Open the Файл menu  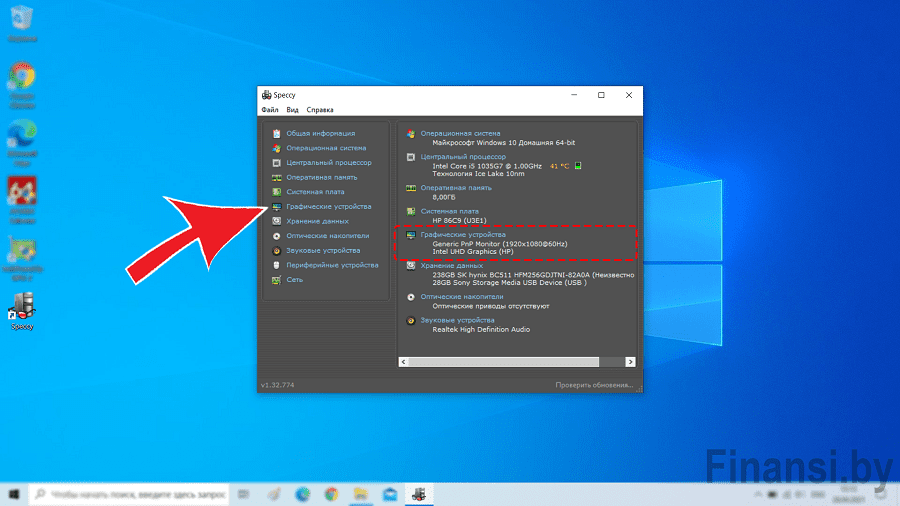[270, 110]
